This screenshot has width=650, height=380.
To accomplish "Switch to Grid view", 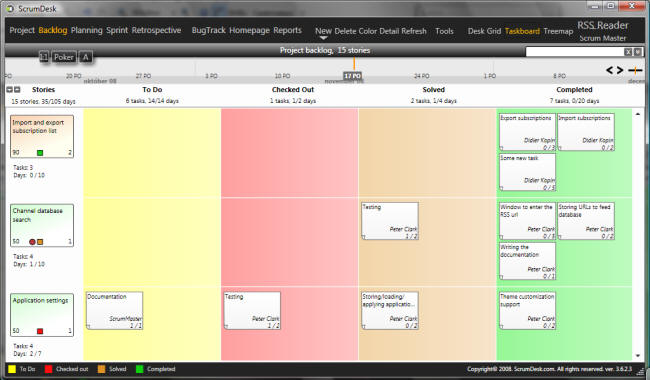I will [x=494, y=31].
